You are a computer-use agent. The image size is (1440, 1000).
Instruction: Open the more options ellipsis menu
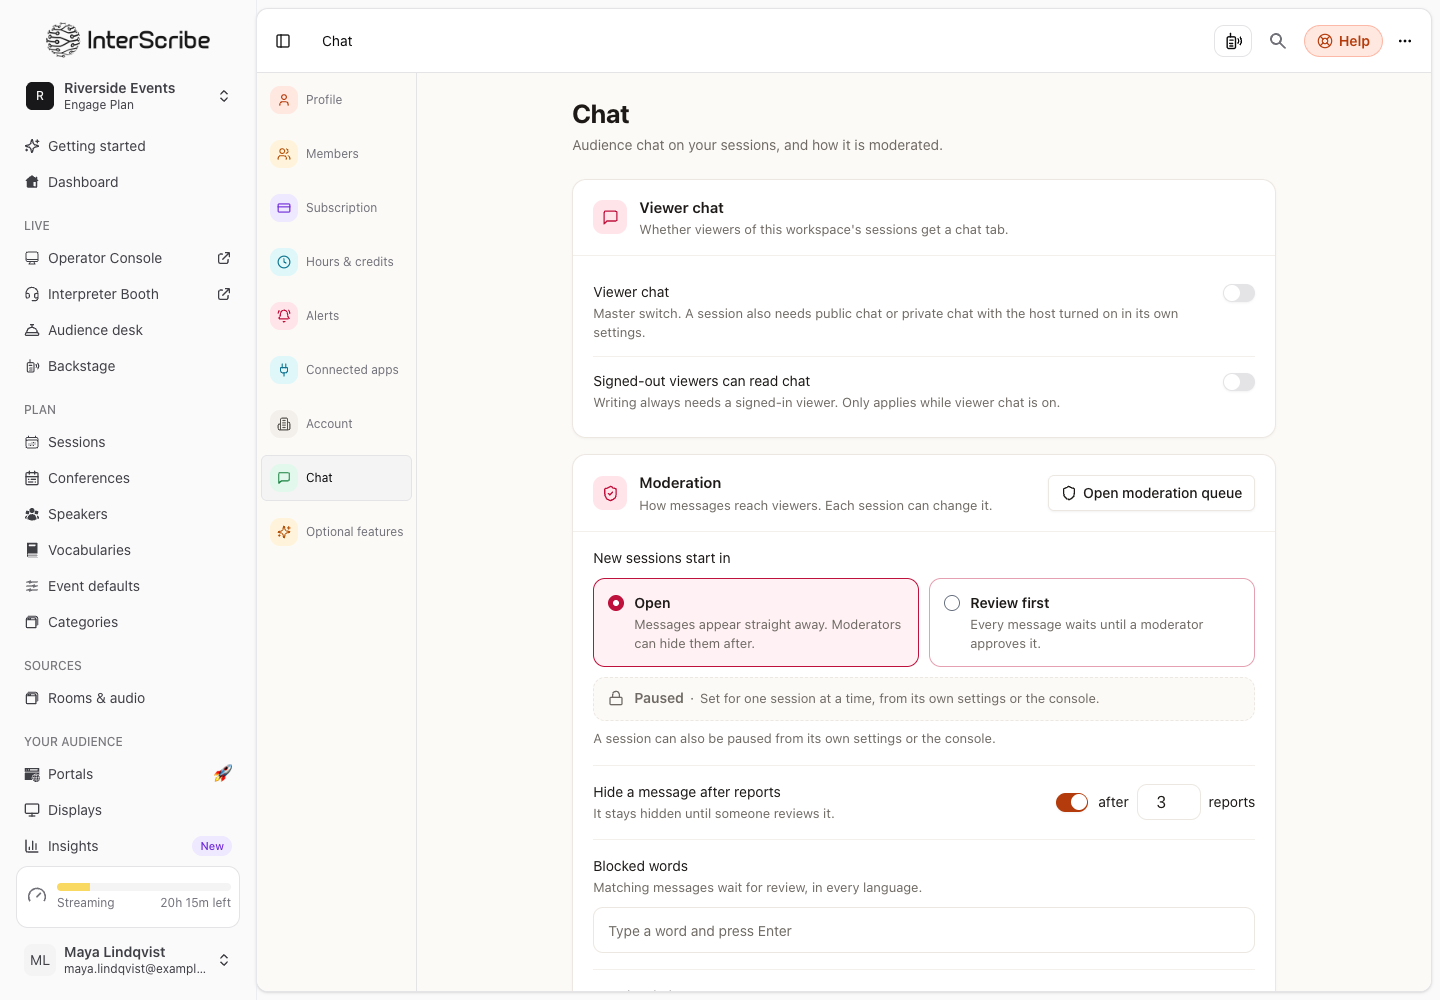pos(1405,41)
